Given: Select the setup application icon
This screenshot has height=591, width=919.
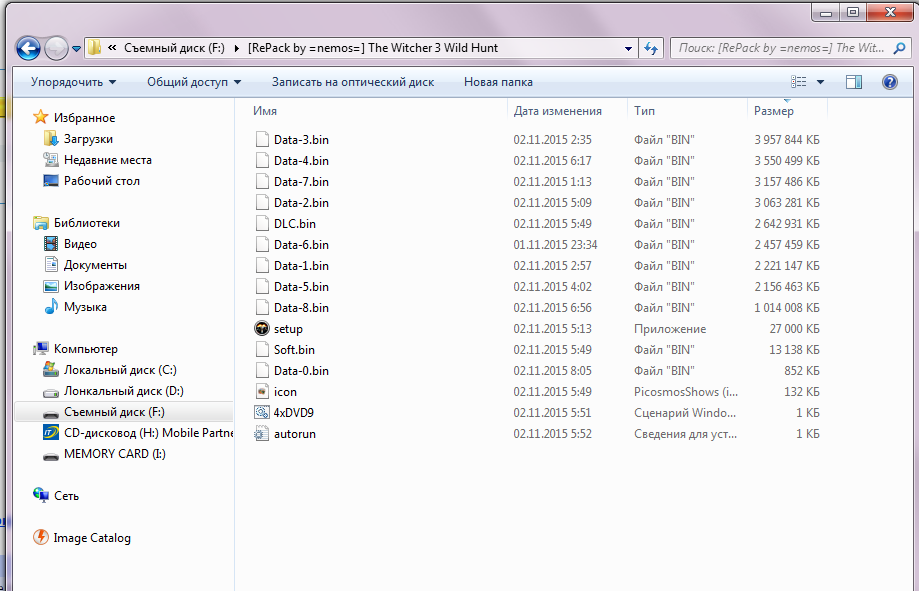Looking at the screenshot, I should click(x=261, y=328).
